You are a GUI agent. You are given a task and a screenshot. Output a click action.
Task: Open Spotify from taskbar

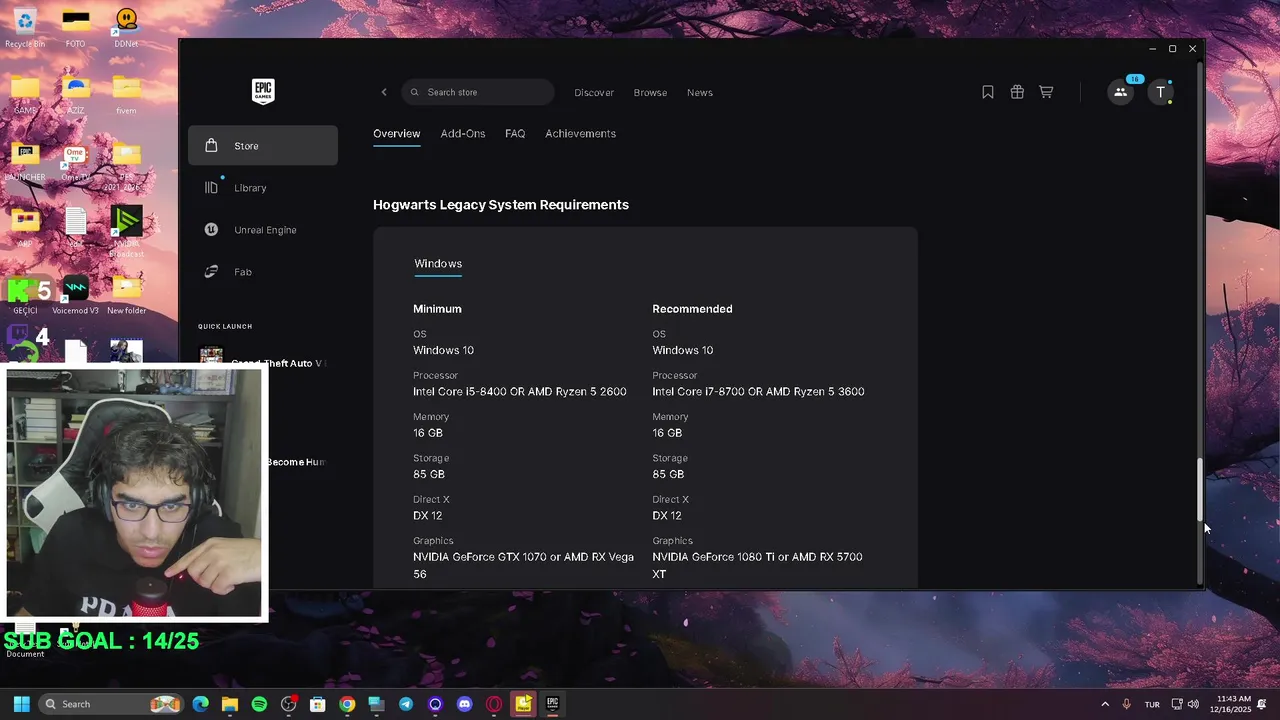click(259, 704)
